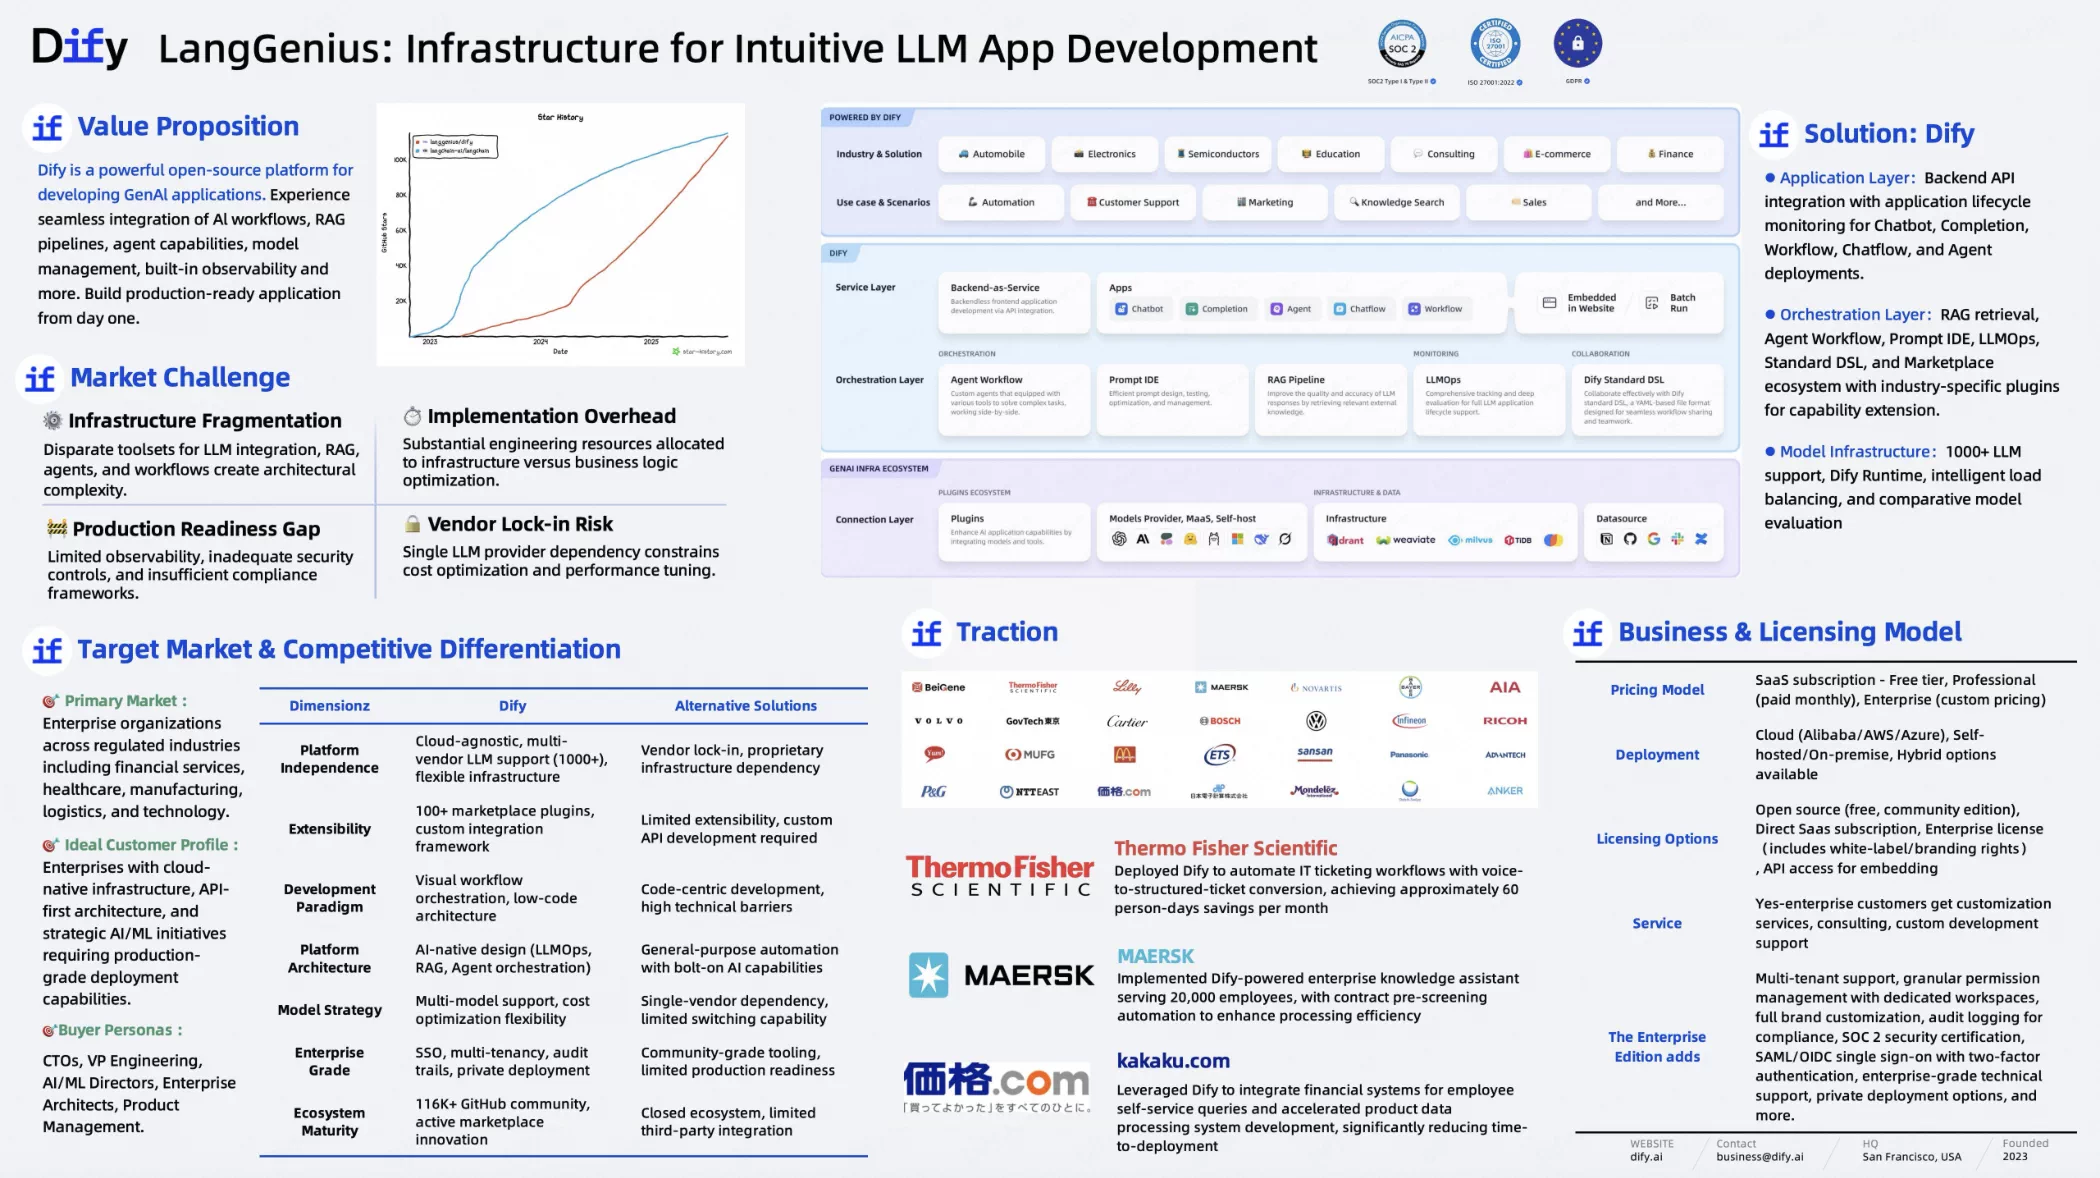
Task: Click the GitHub icon in Datasource
Action: click(x=1630, y=539)
